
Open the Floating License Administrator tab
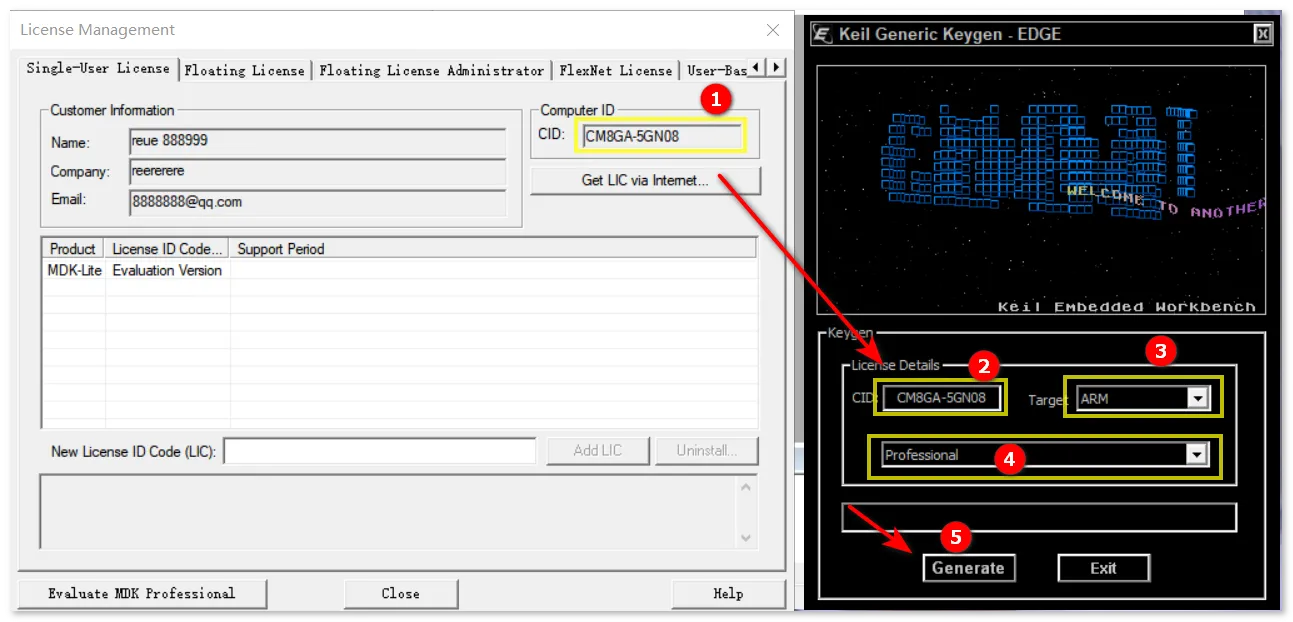[431, 70]
